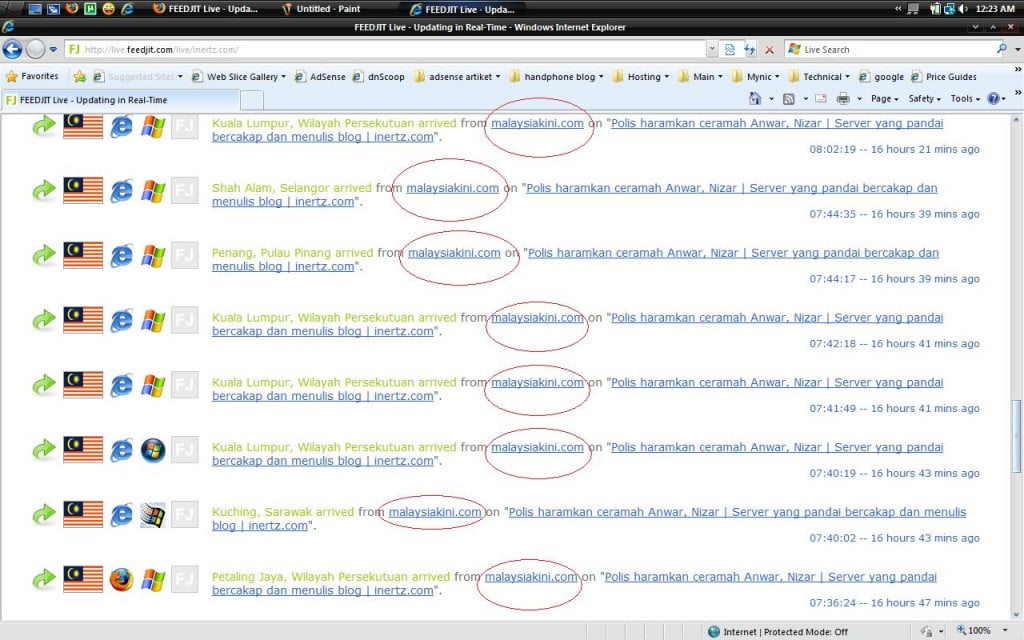Click the smiley face quick launch icon

pos(108,8)
